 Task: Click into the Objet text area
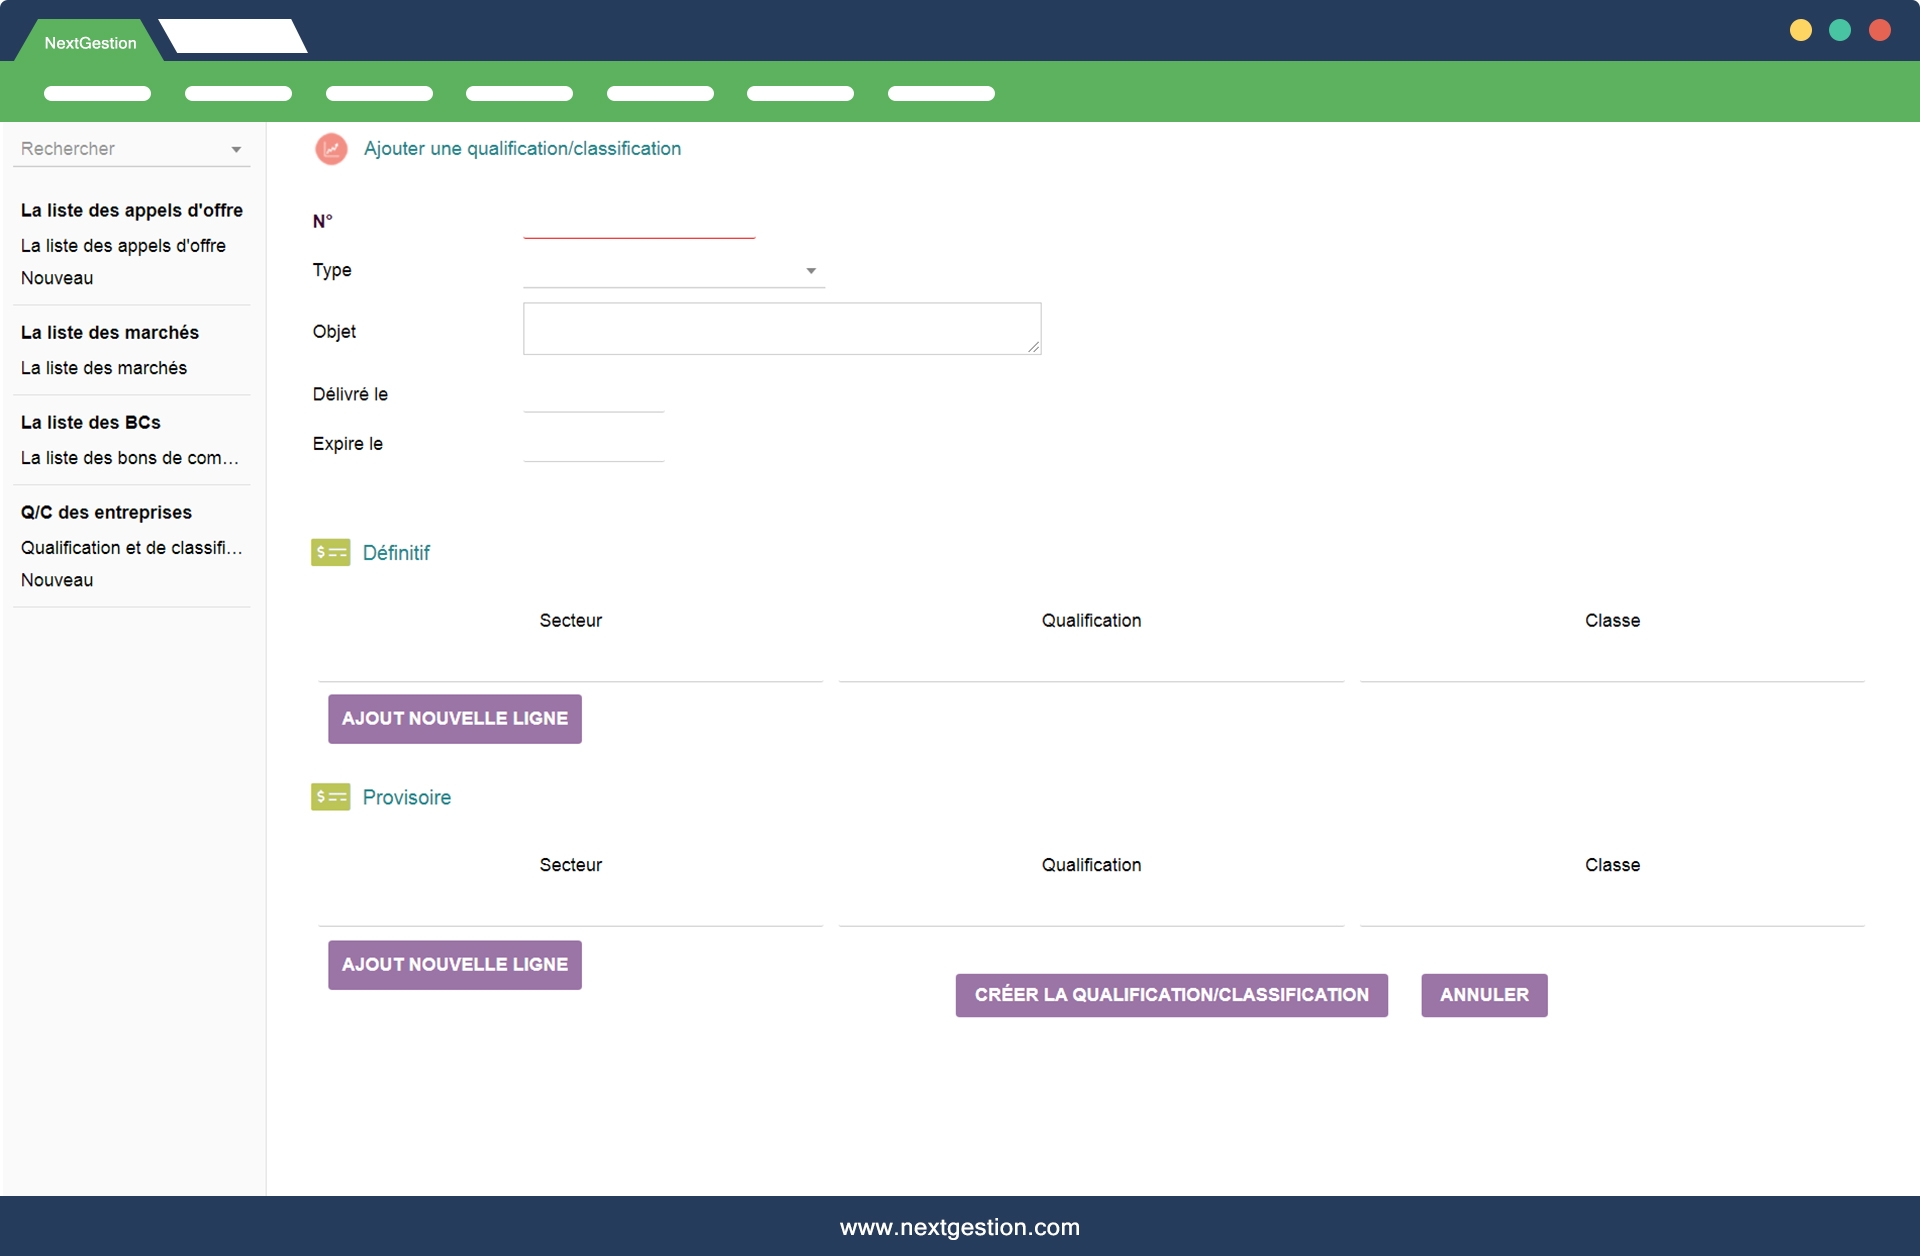(781, 329)
